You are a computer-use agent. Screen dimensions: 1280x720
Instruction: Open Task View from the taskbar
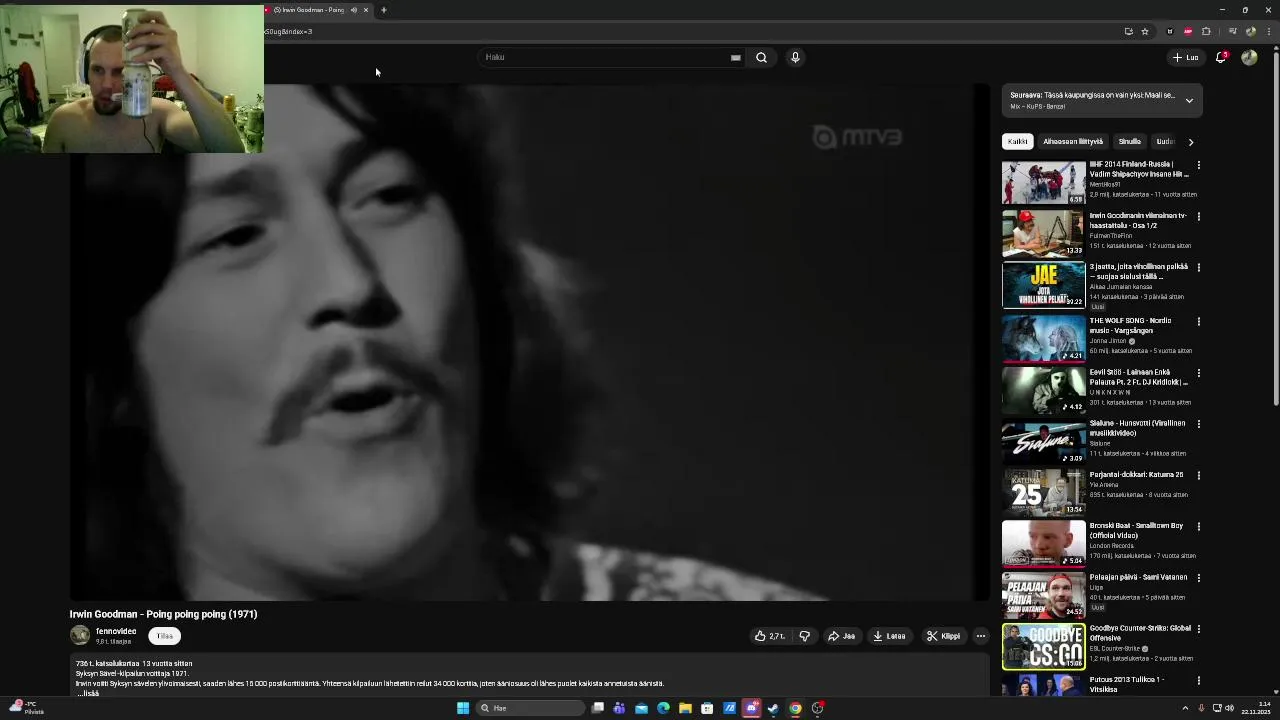pos(597,708)
